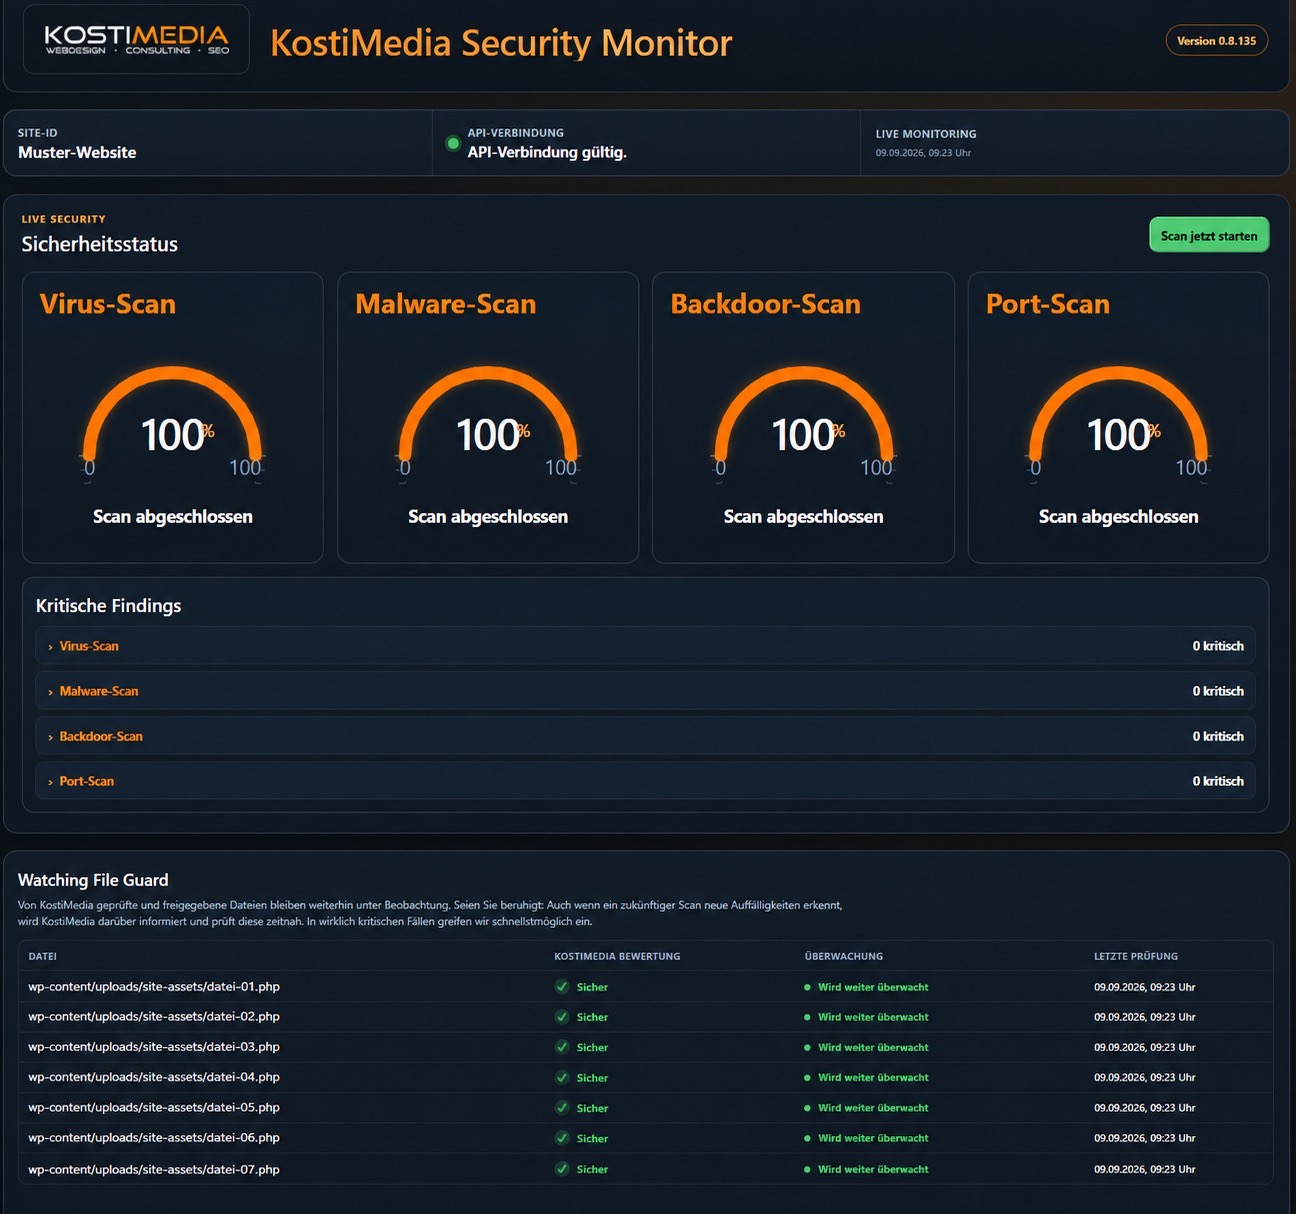
Task: Select file path datei-04.php
Action: pyautogui.click(x=154, y=1078)
